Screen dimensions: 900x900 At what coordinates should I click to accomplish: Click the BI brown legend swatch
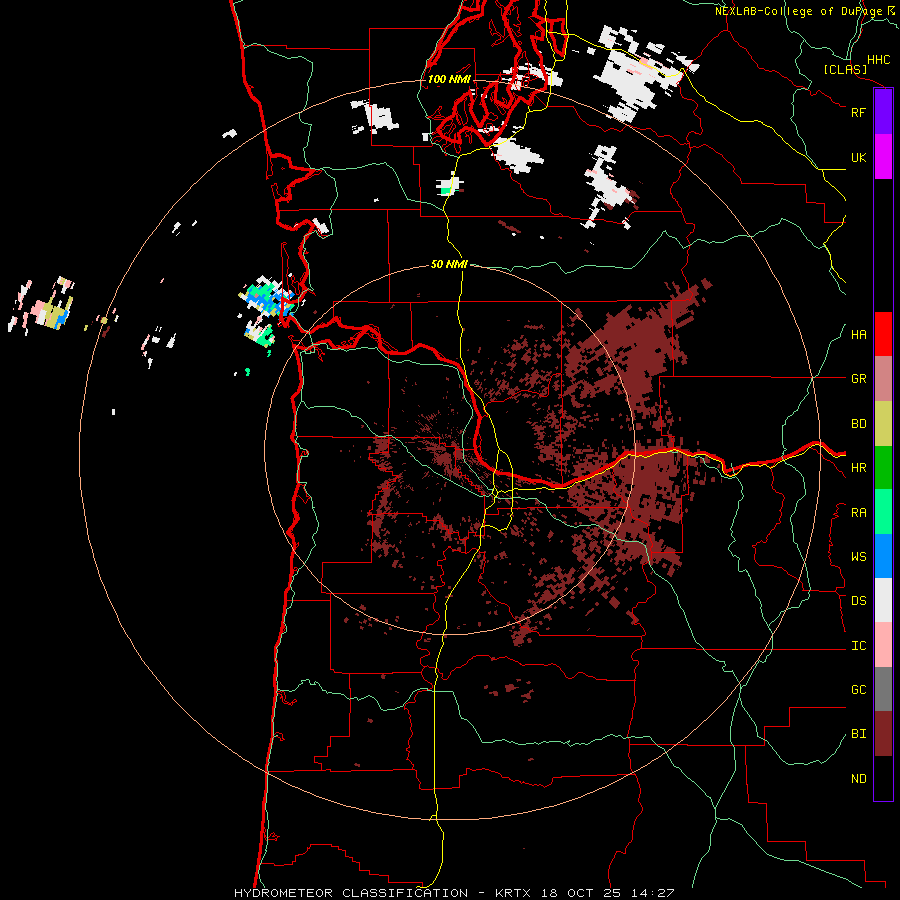pyautogui.click(x=883, y=734)
